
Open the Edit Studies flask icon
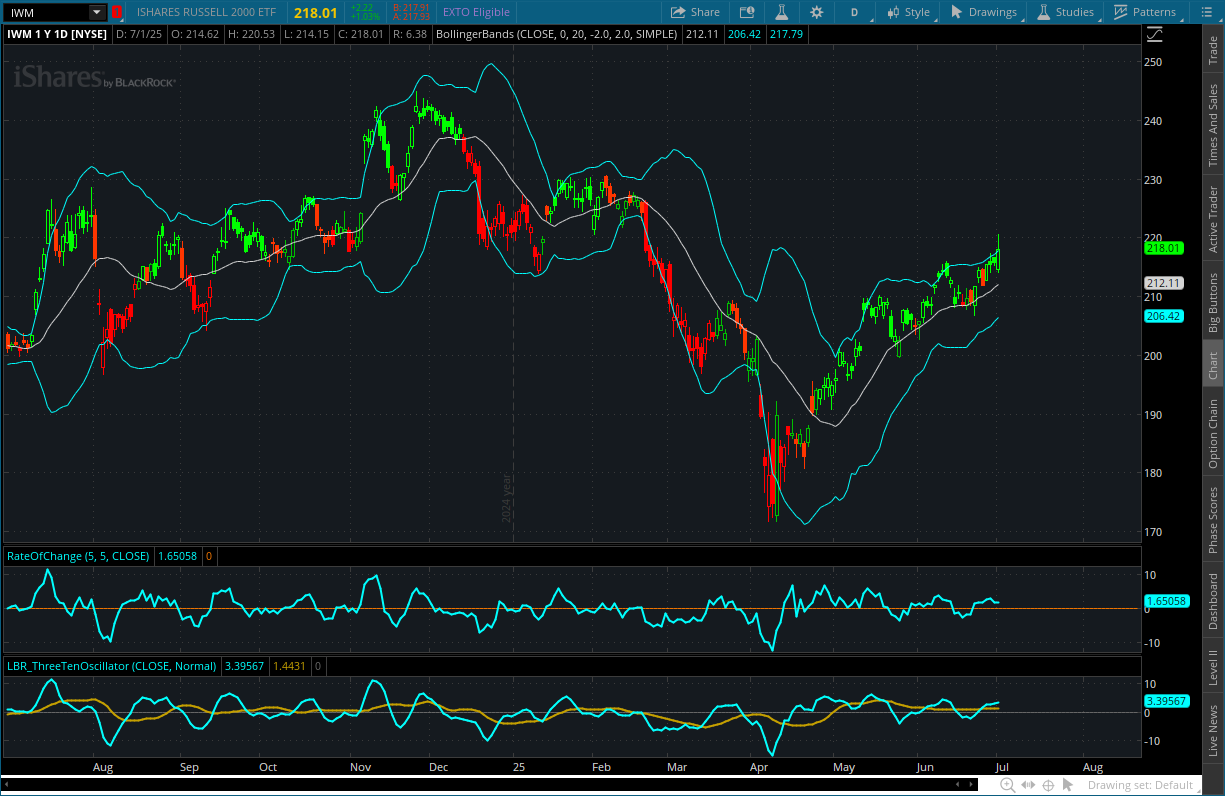click(782, 12)
